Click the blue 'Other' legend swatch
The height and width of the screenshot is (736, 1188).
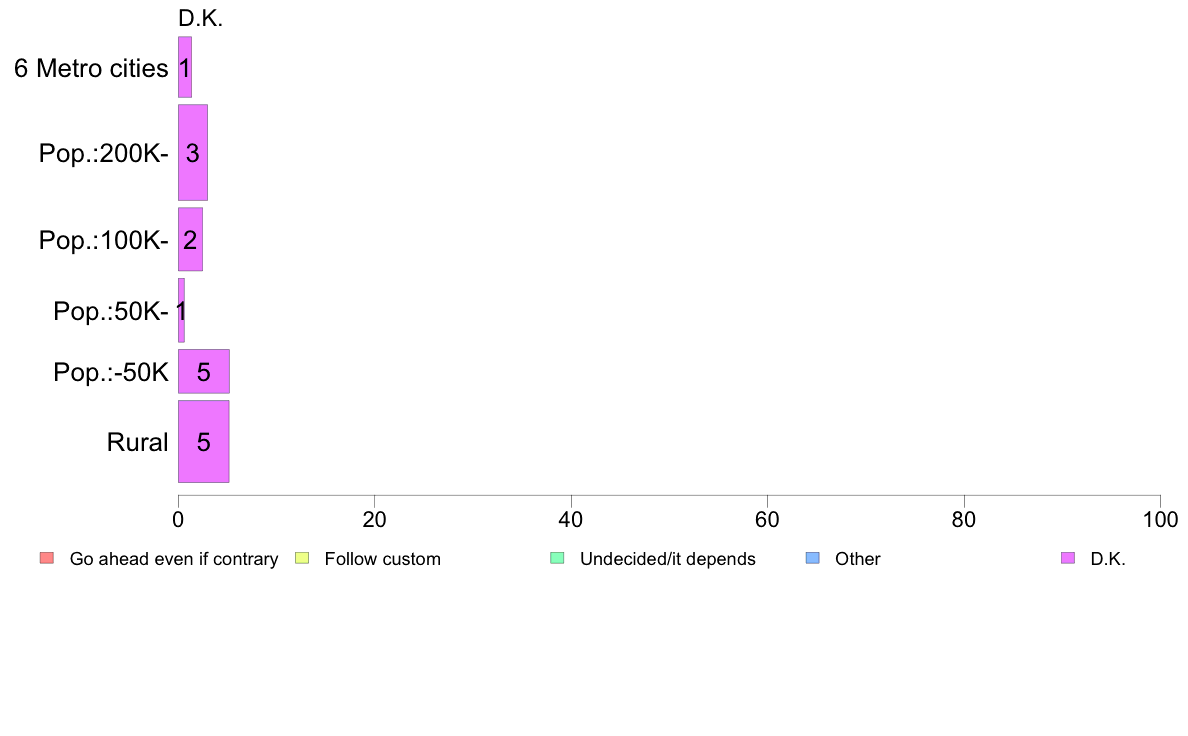click(812, 559)
